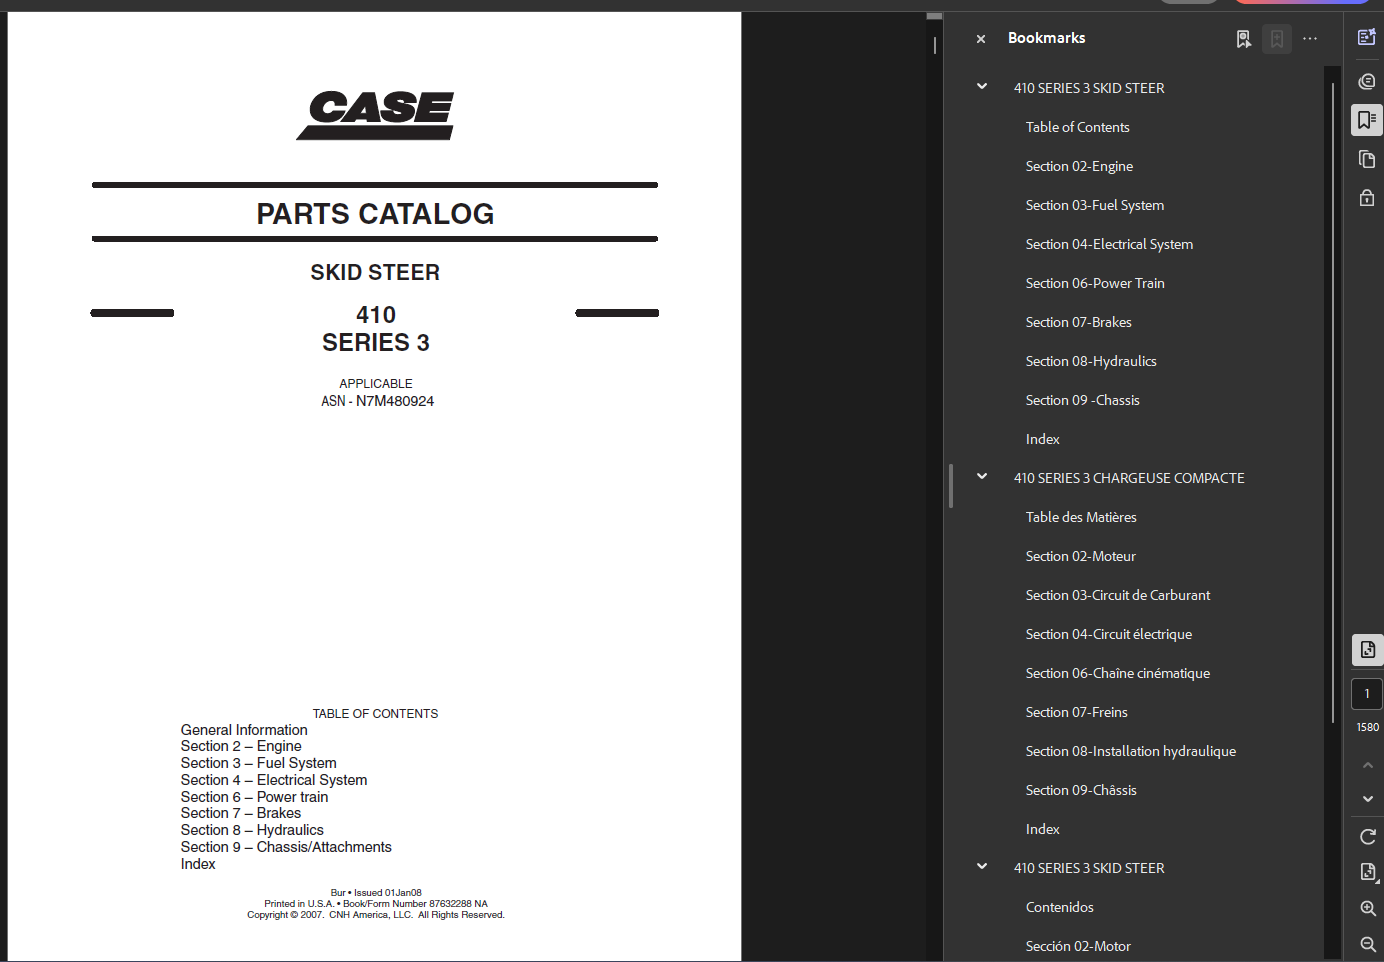Select Section 04-Circuit électrique bookmark
Image resolution: width=1384 pixels, height=962 pixels.
[x=1108, y=634]
